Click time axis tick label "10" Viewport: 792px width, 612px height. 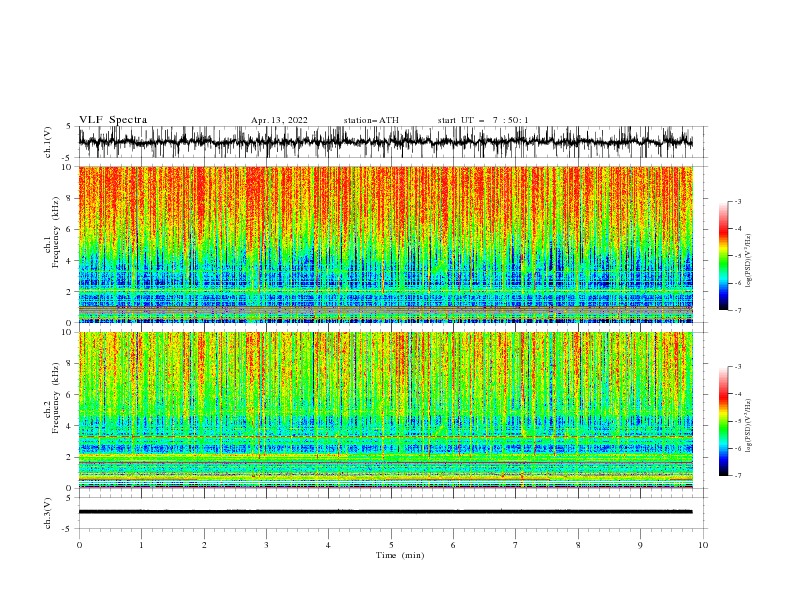coord(703,545)
